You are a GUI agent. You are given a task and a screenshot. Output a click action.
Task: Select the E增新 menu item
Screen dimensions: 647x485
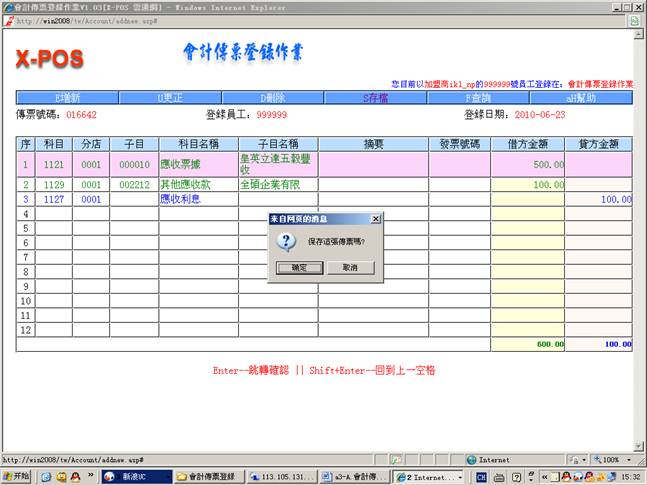click(66, 98)
